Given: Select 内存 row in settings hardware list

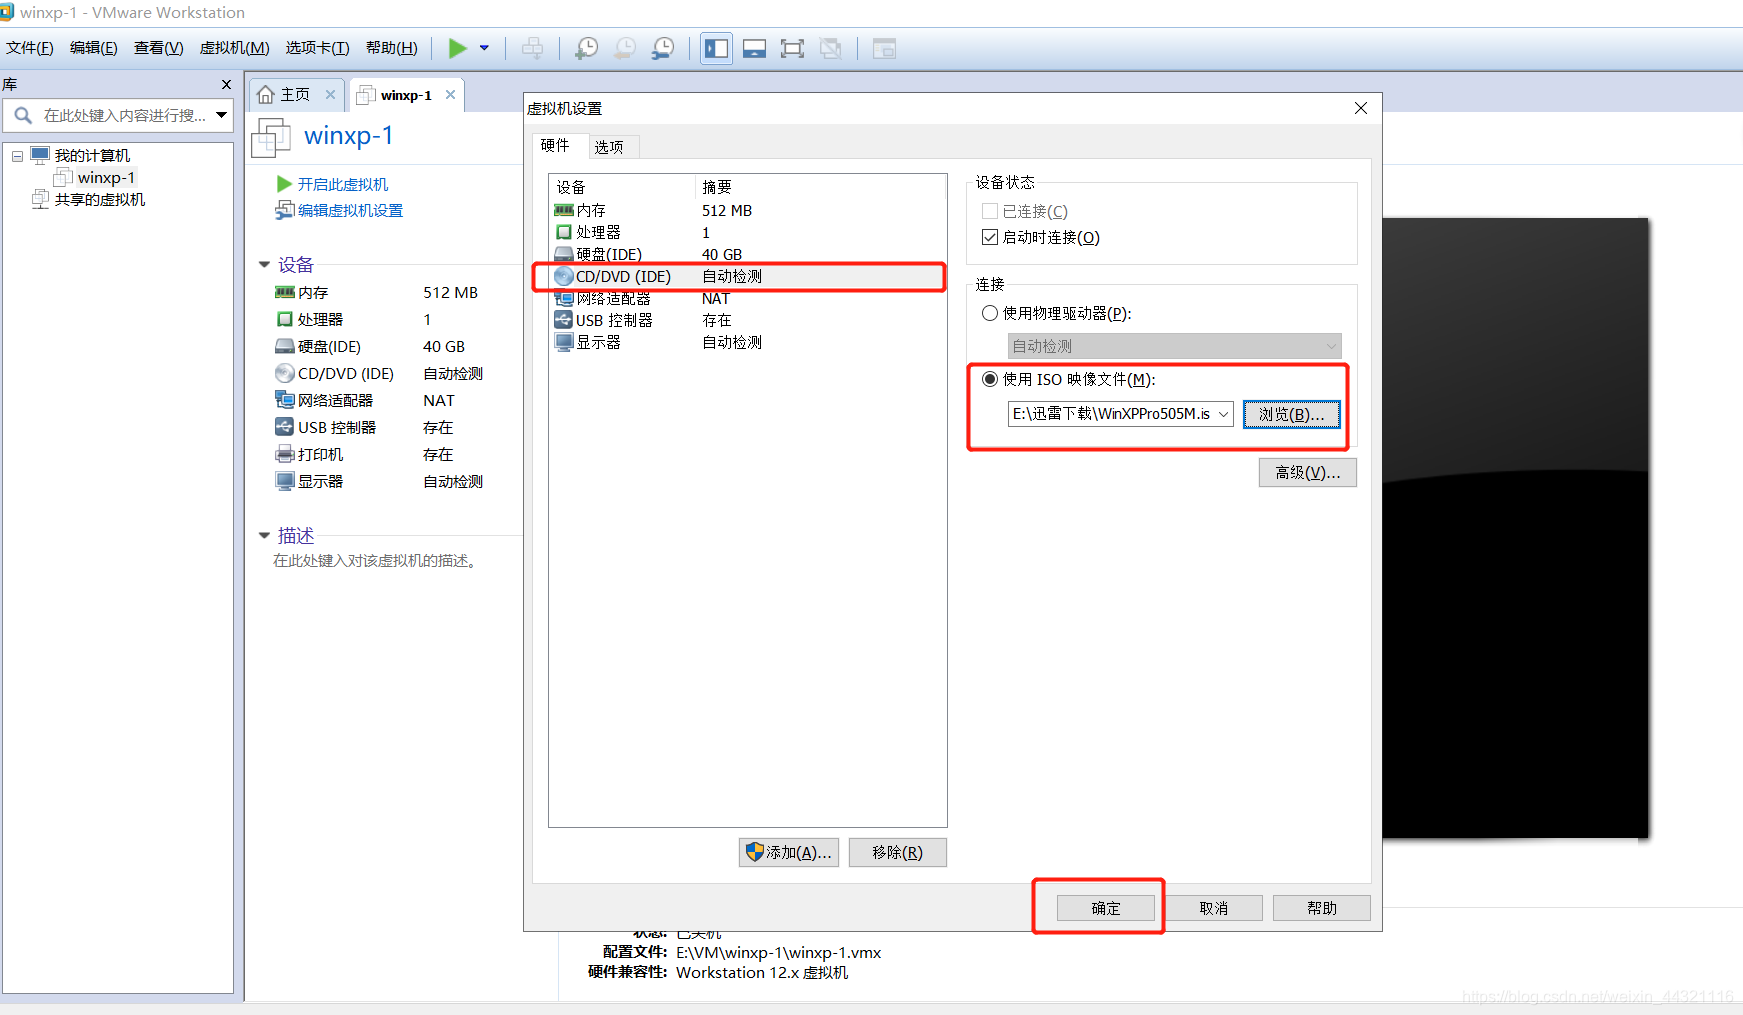Looking at the screenshot, I should click(747, 211).
